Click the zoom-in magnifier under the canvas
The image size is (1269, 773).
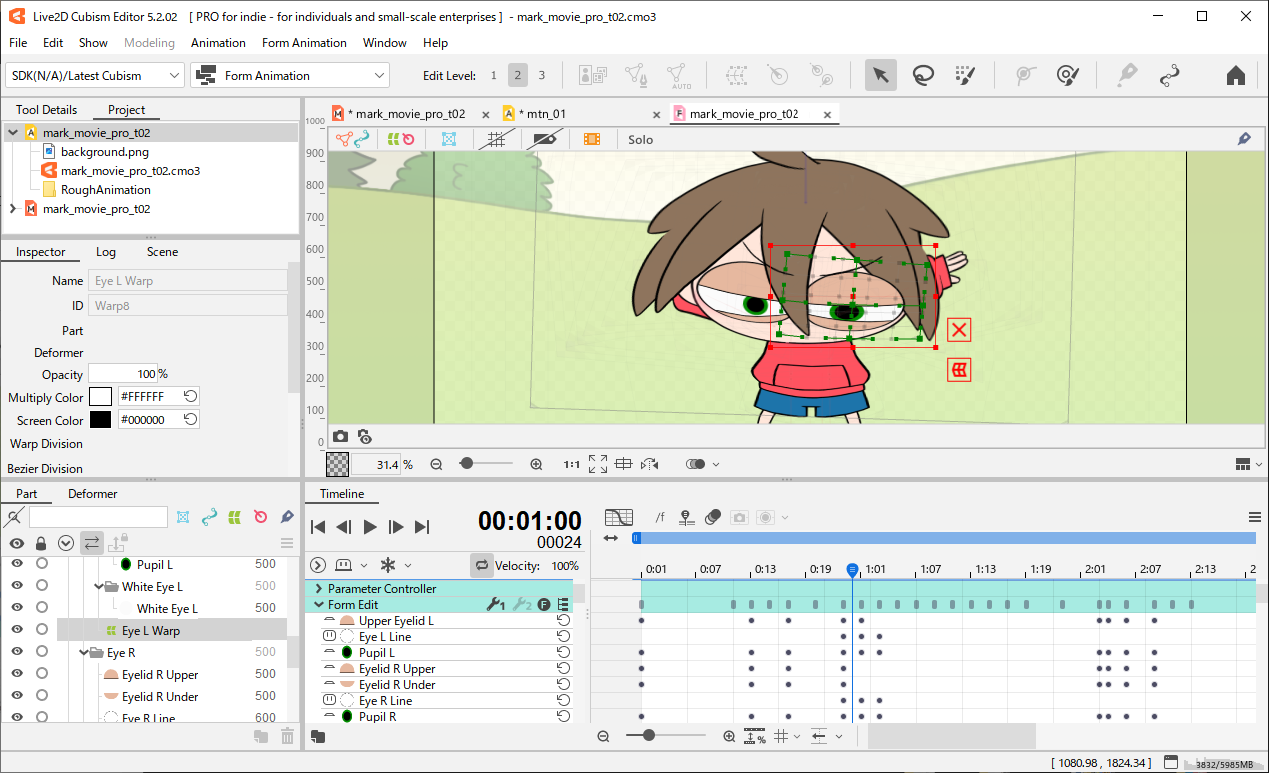click(x=536, y=464)
